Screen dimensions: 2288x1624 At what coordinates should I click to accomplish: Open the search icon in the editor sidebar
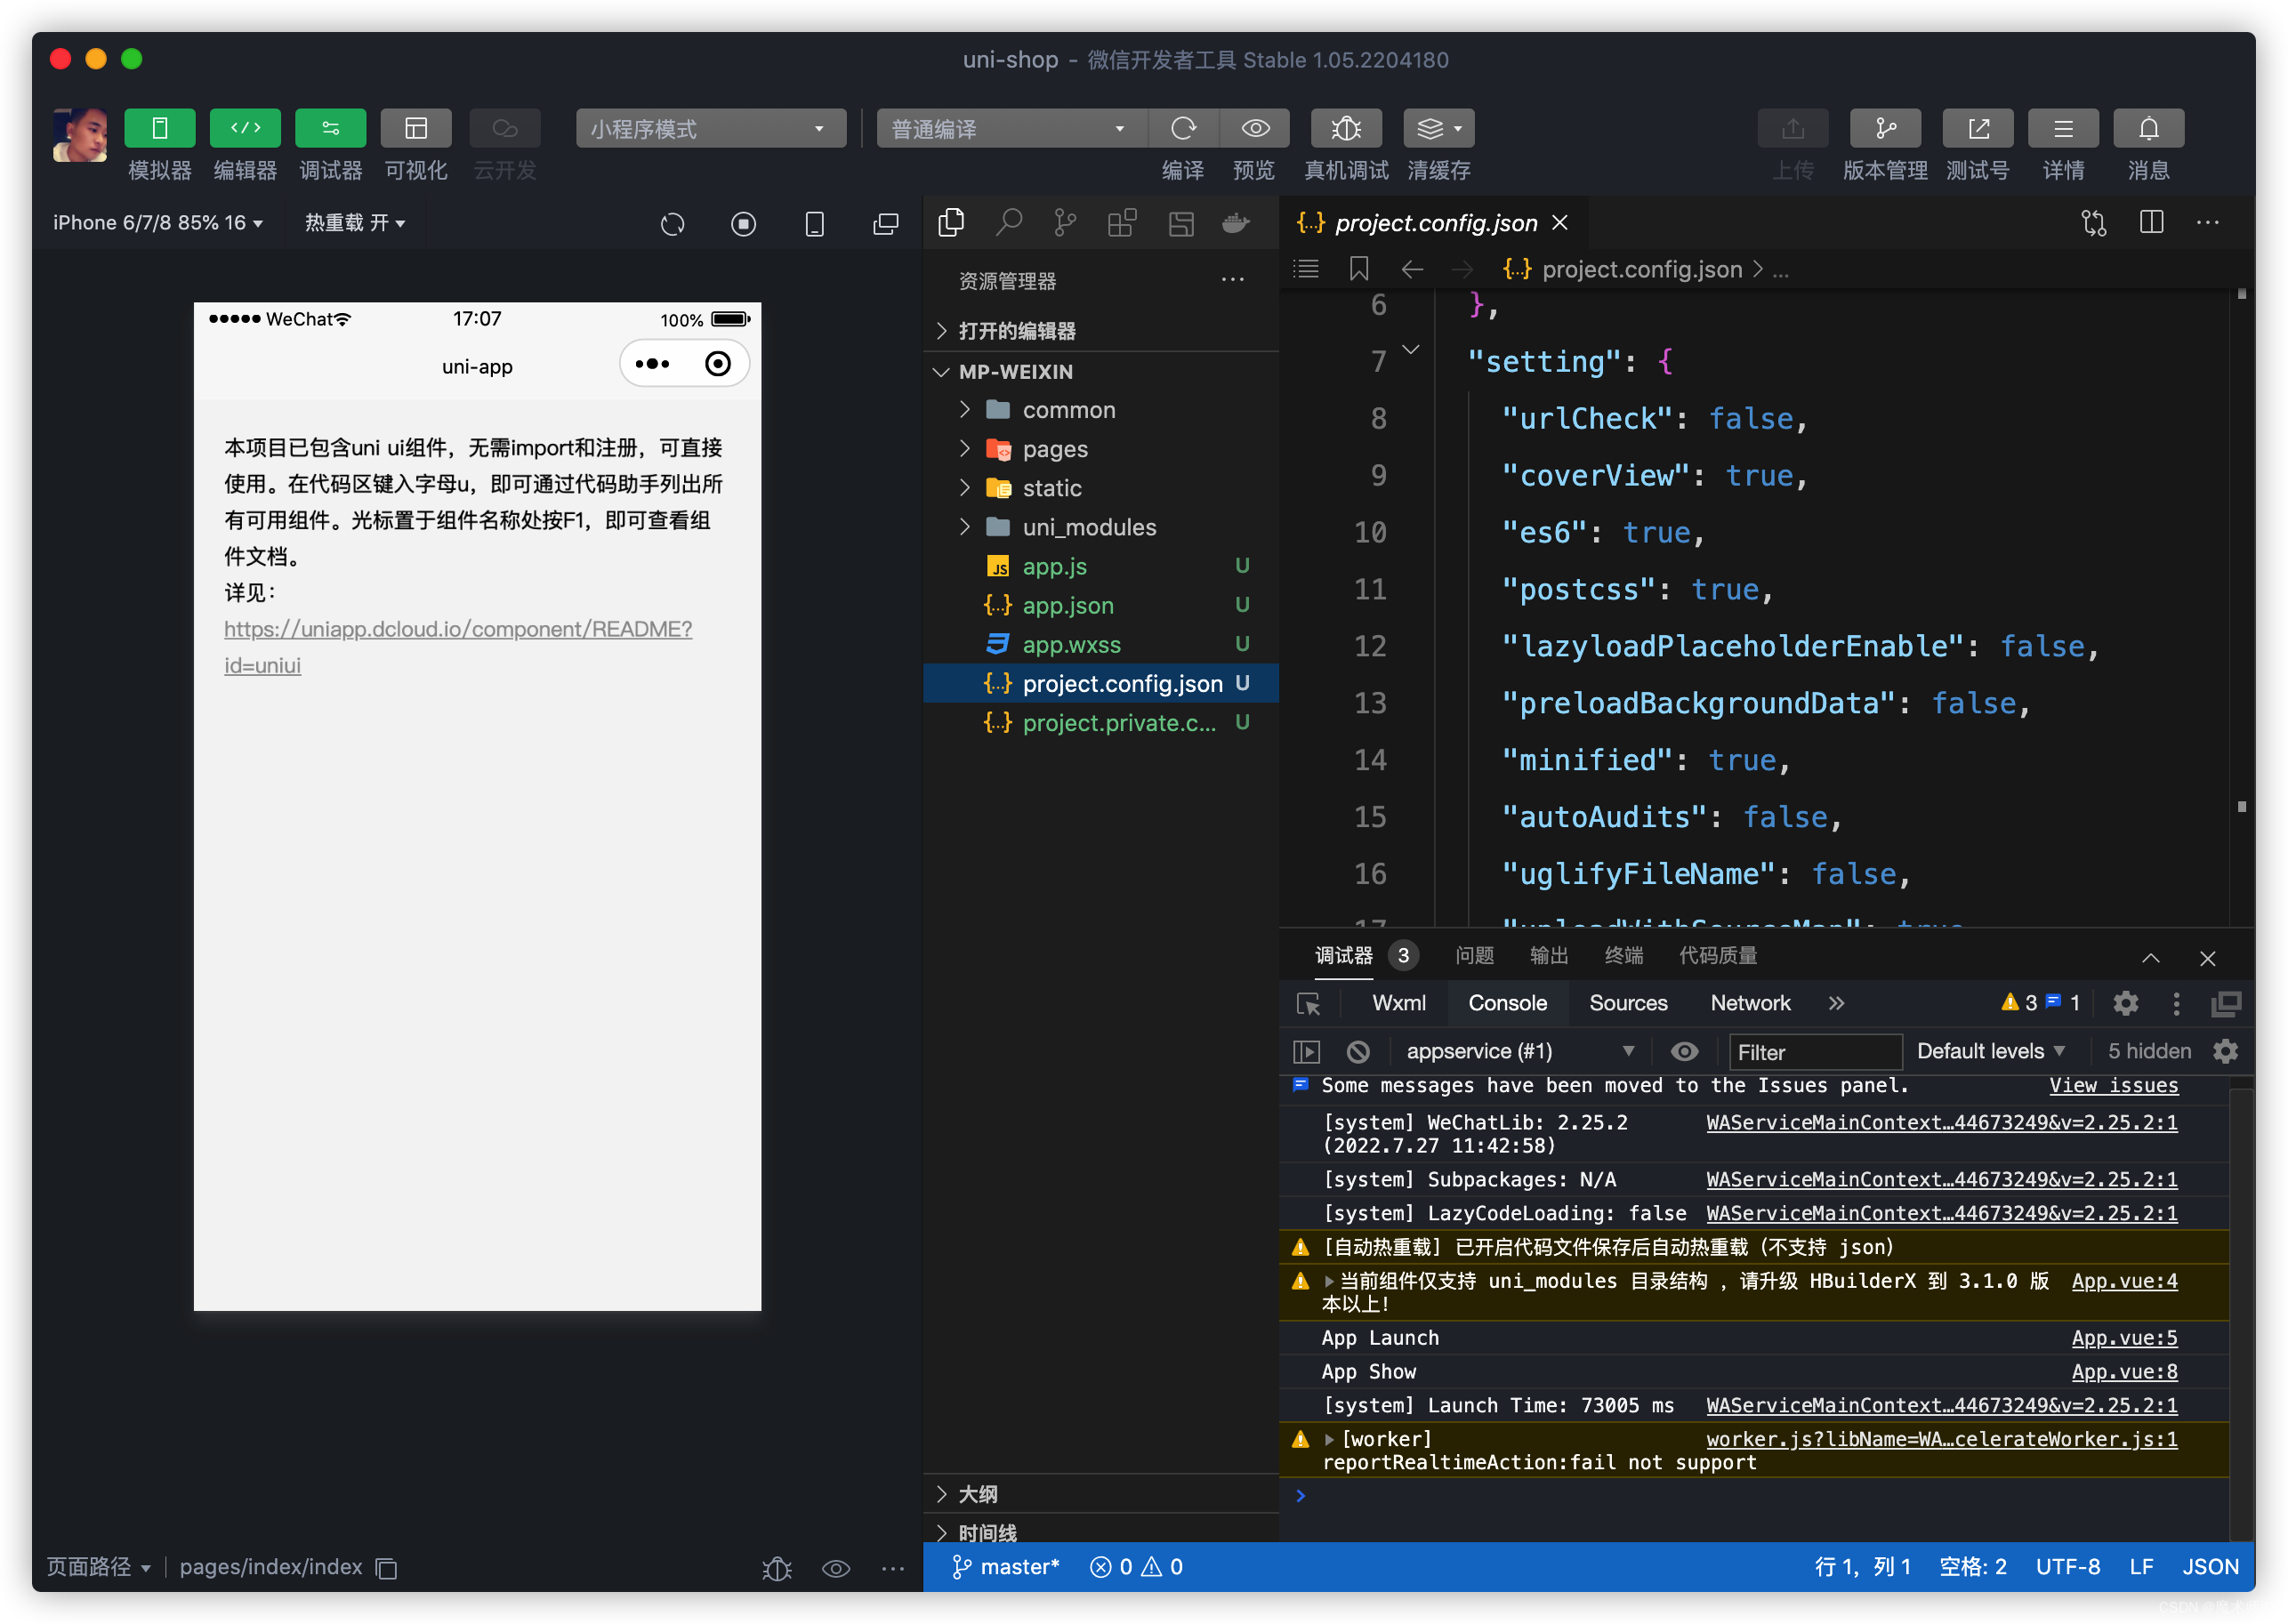pyautogui.click(x=1009, y=222)
